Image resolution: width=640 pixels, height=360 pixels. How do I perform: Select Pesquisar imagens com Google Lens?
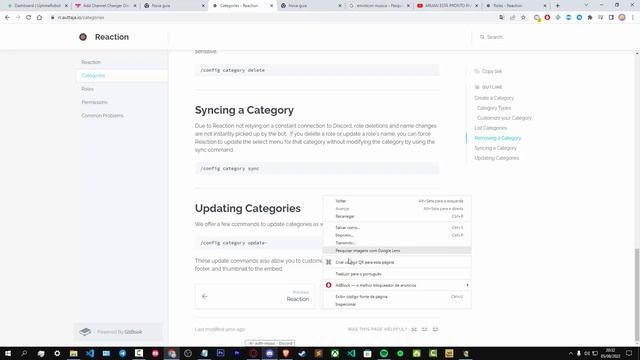pos(397,251)
